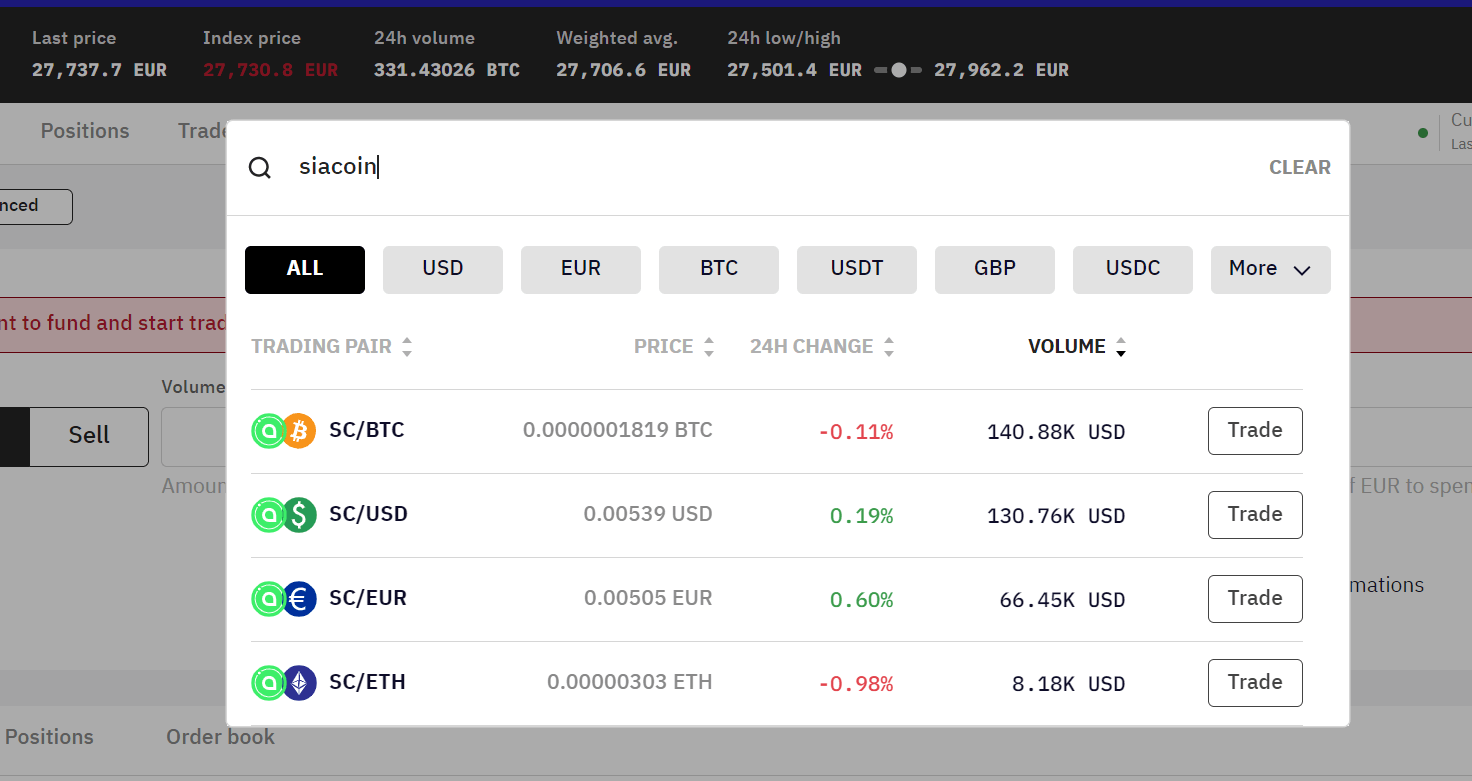Viewport: 1472px width, 781px height.
Task: Click the 0.19% change value
Action: (862, 517)
